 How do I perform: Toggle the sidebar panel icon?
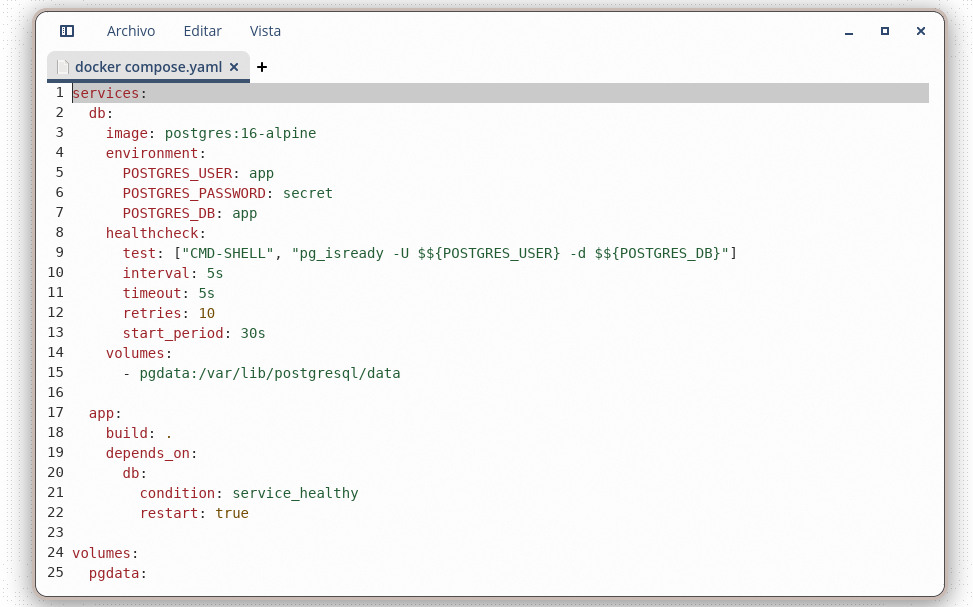click(x=67, y=31)
